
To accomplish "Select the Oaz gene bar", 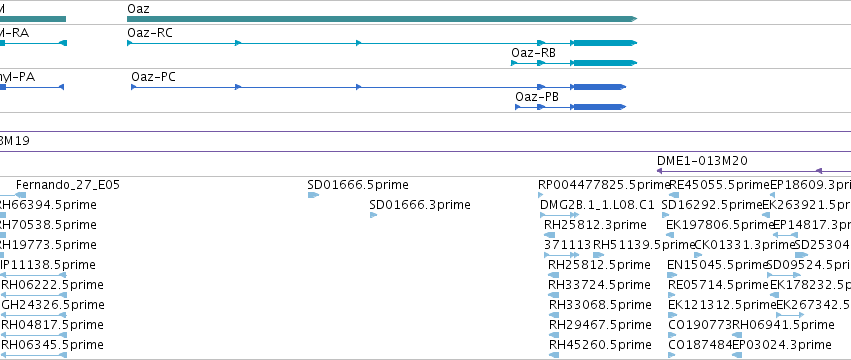I will point(382,19).
